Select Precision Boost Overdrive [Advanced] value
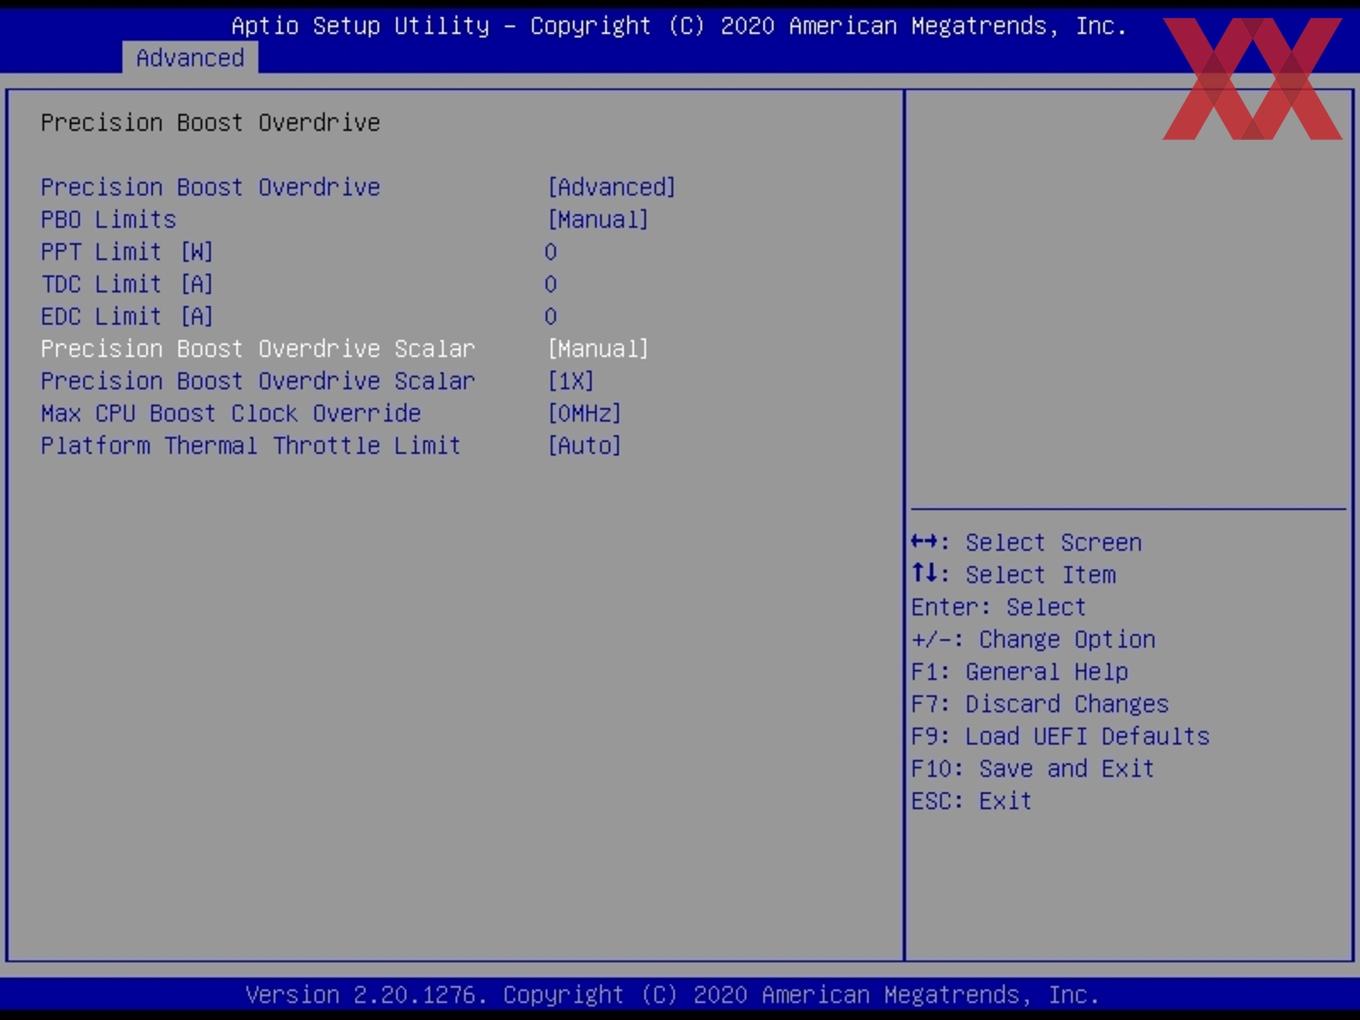 coord(611,187)
